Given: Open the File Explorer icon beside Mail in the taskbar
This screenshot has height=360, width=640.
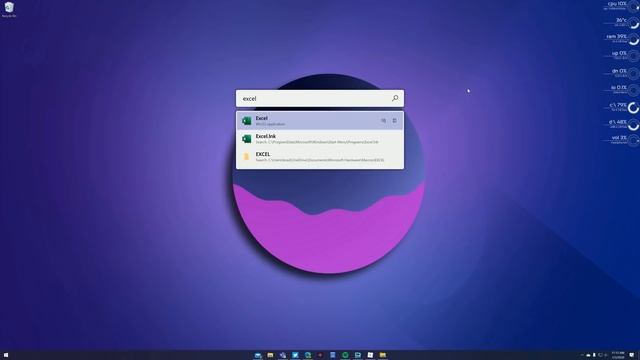Looking at the screenshot, I should pos(270,355).
